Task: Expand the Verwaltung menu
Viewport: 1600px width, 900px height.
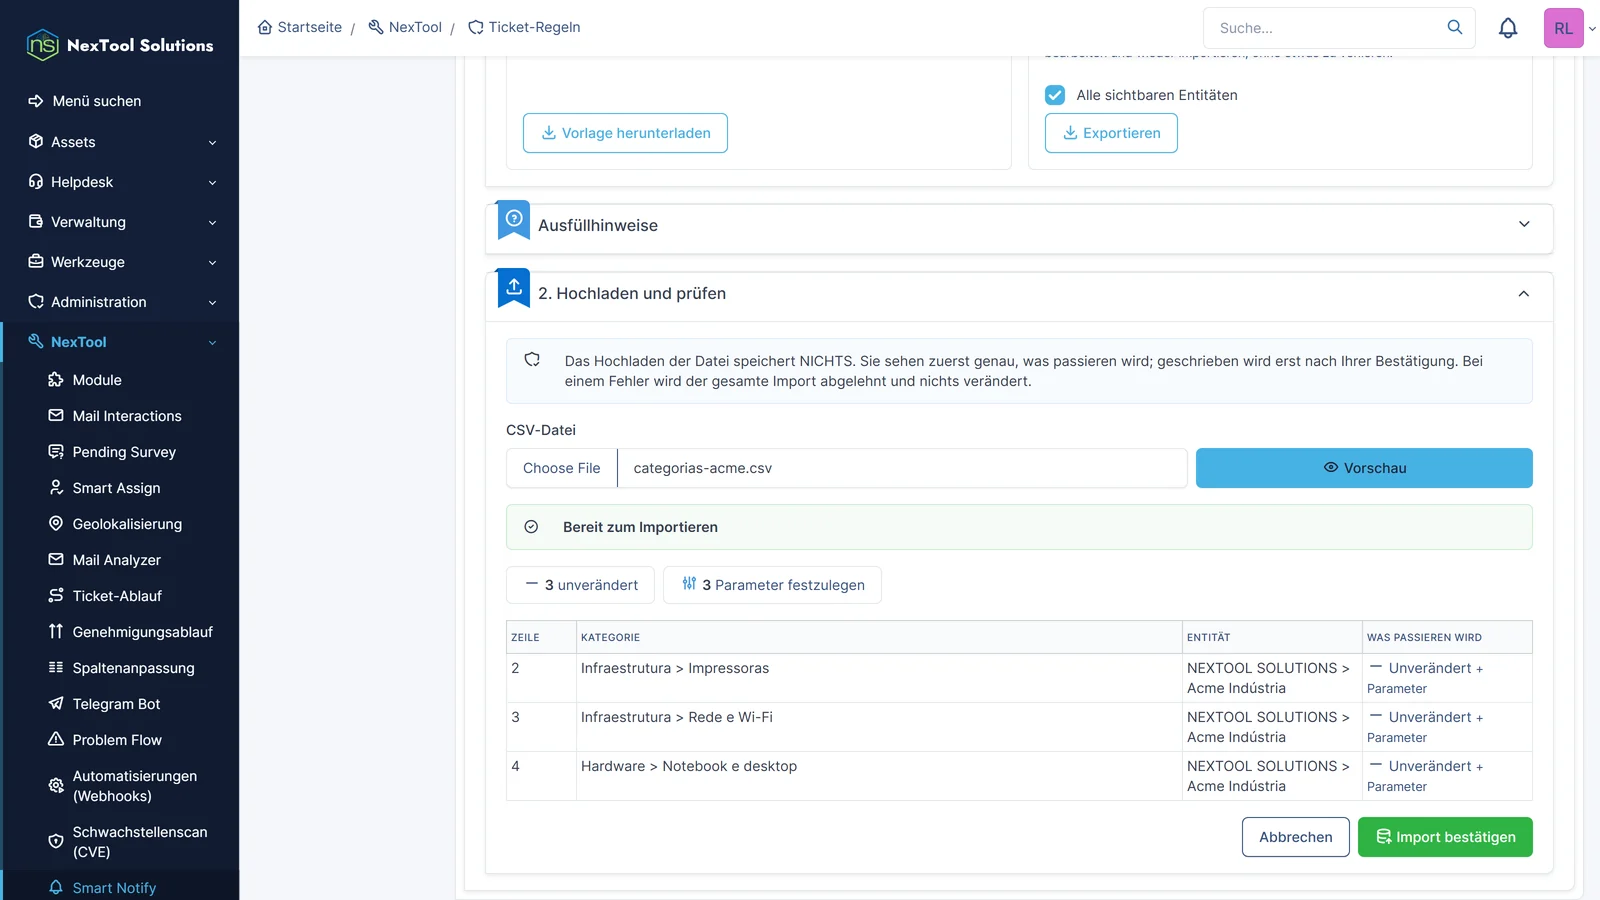Action: pos(120,222)
